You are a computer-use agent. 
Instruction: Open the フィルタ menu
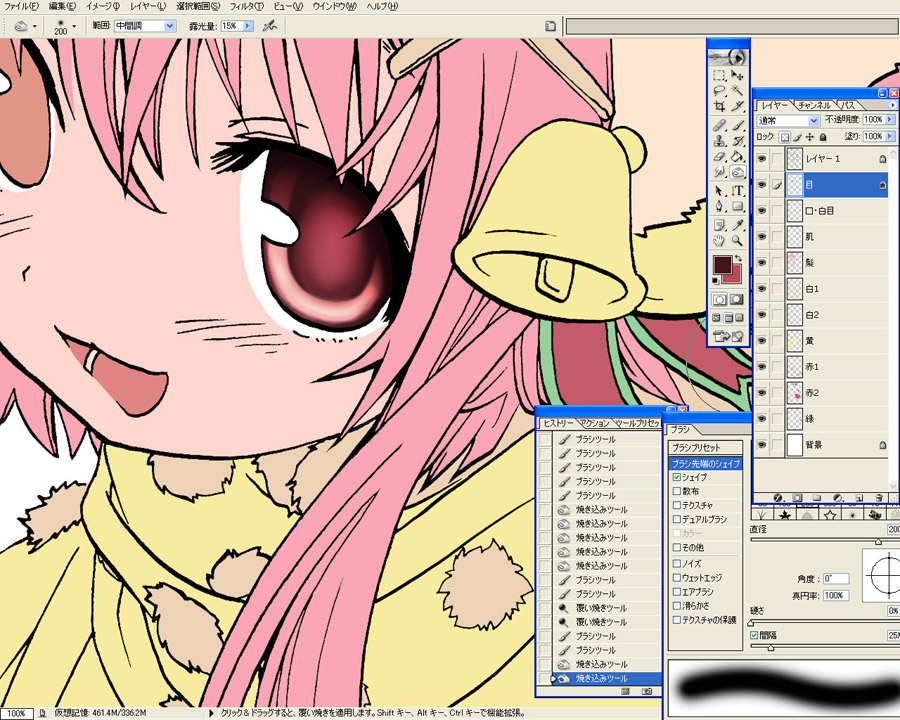246,6
